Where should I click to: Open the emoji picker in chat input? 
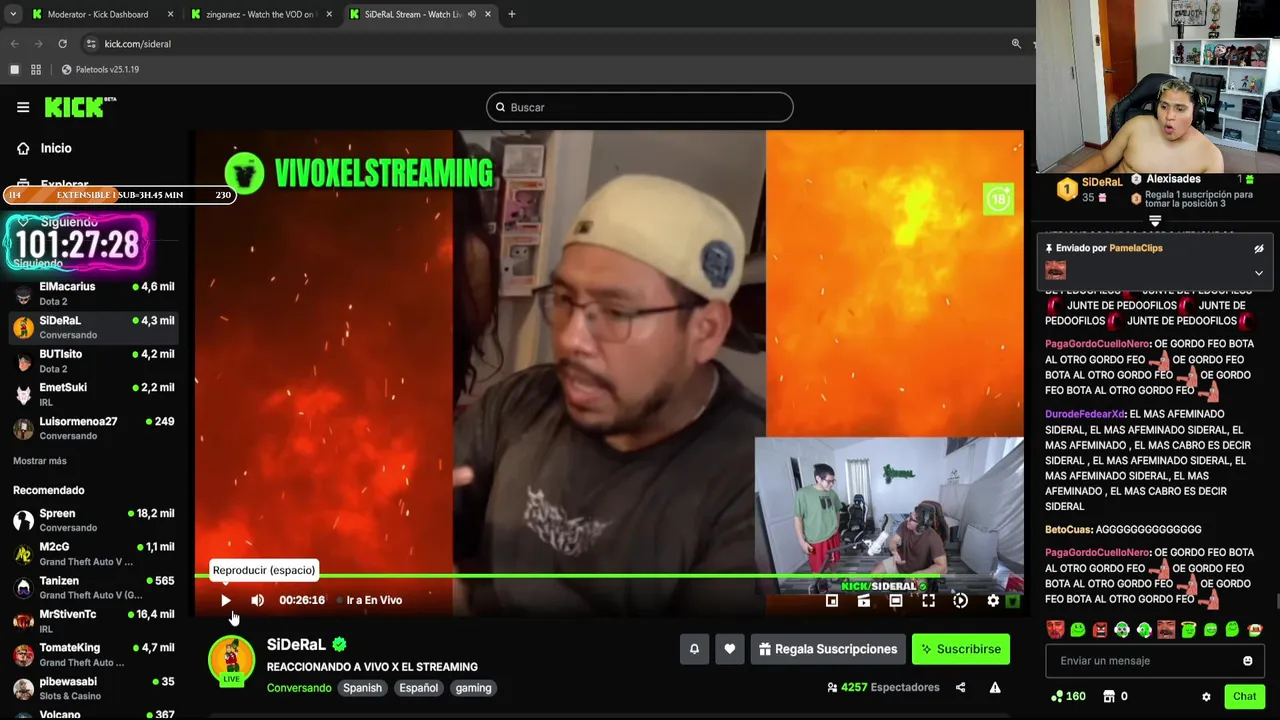click(x=1247, y=661)
